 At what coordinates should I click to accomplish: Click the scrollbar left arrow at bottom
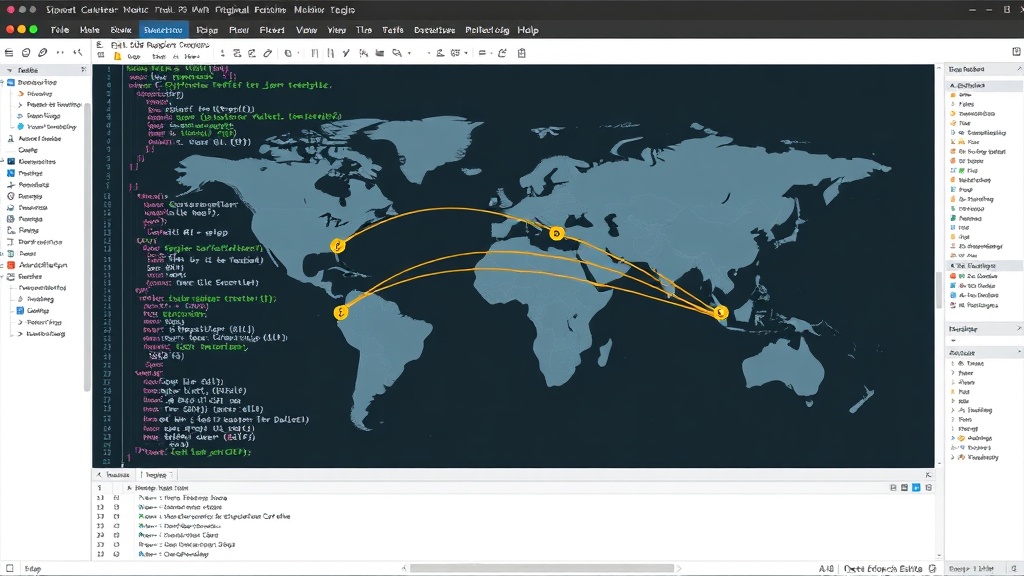pyautogui.click(x=404, y=568)
